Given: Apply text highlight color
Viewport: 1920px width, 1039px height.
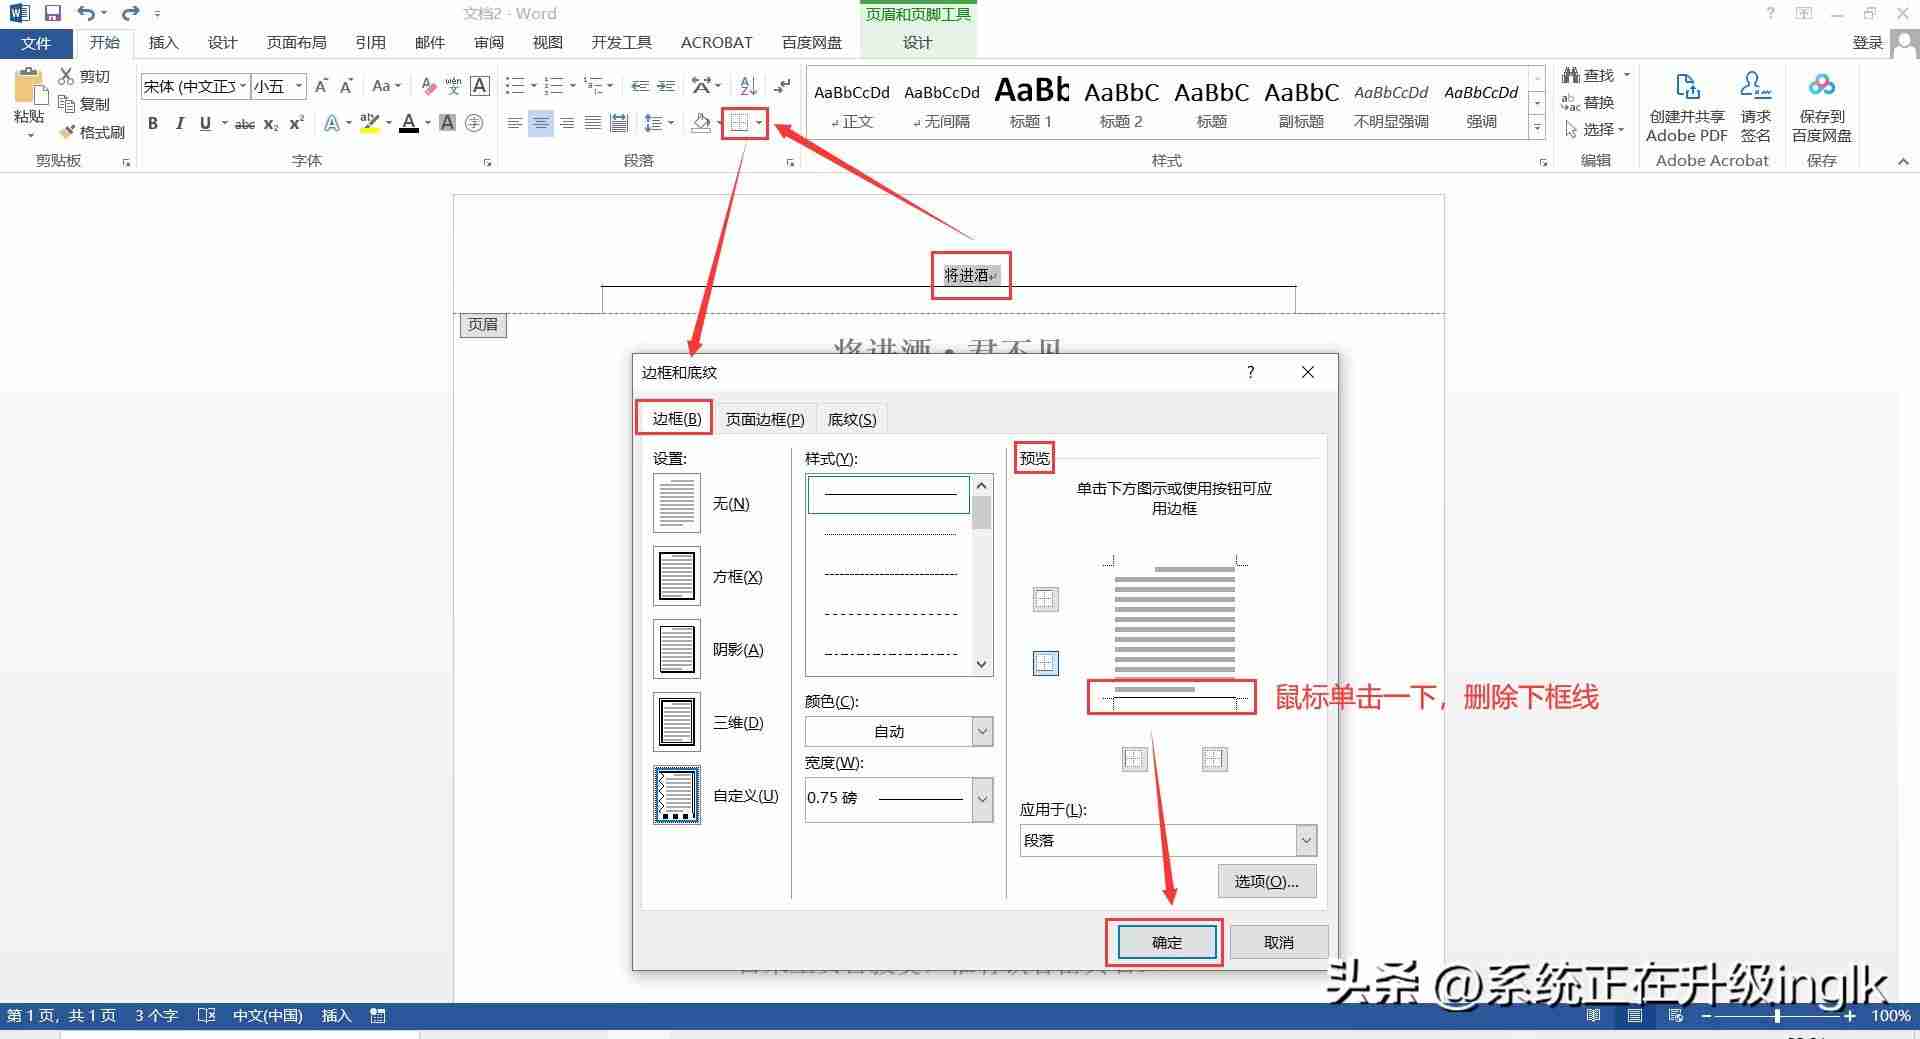Looking at the screenshot, I should tap(370, 123).
